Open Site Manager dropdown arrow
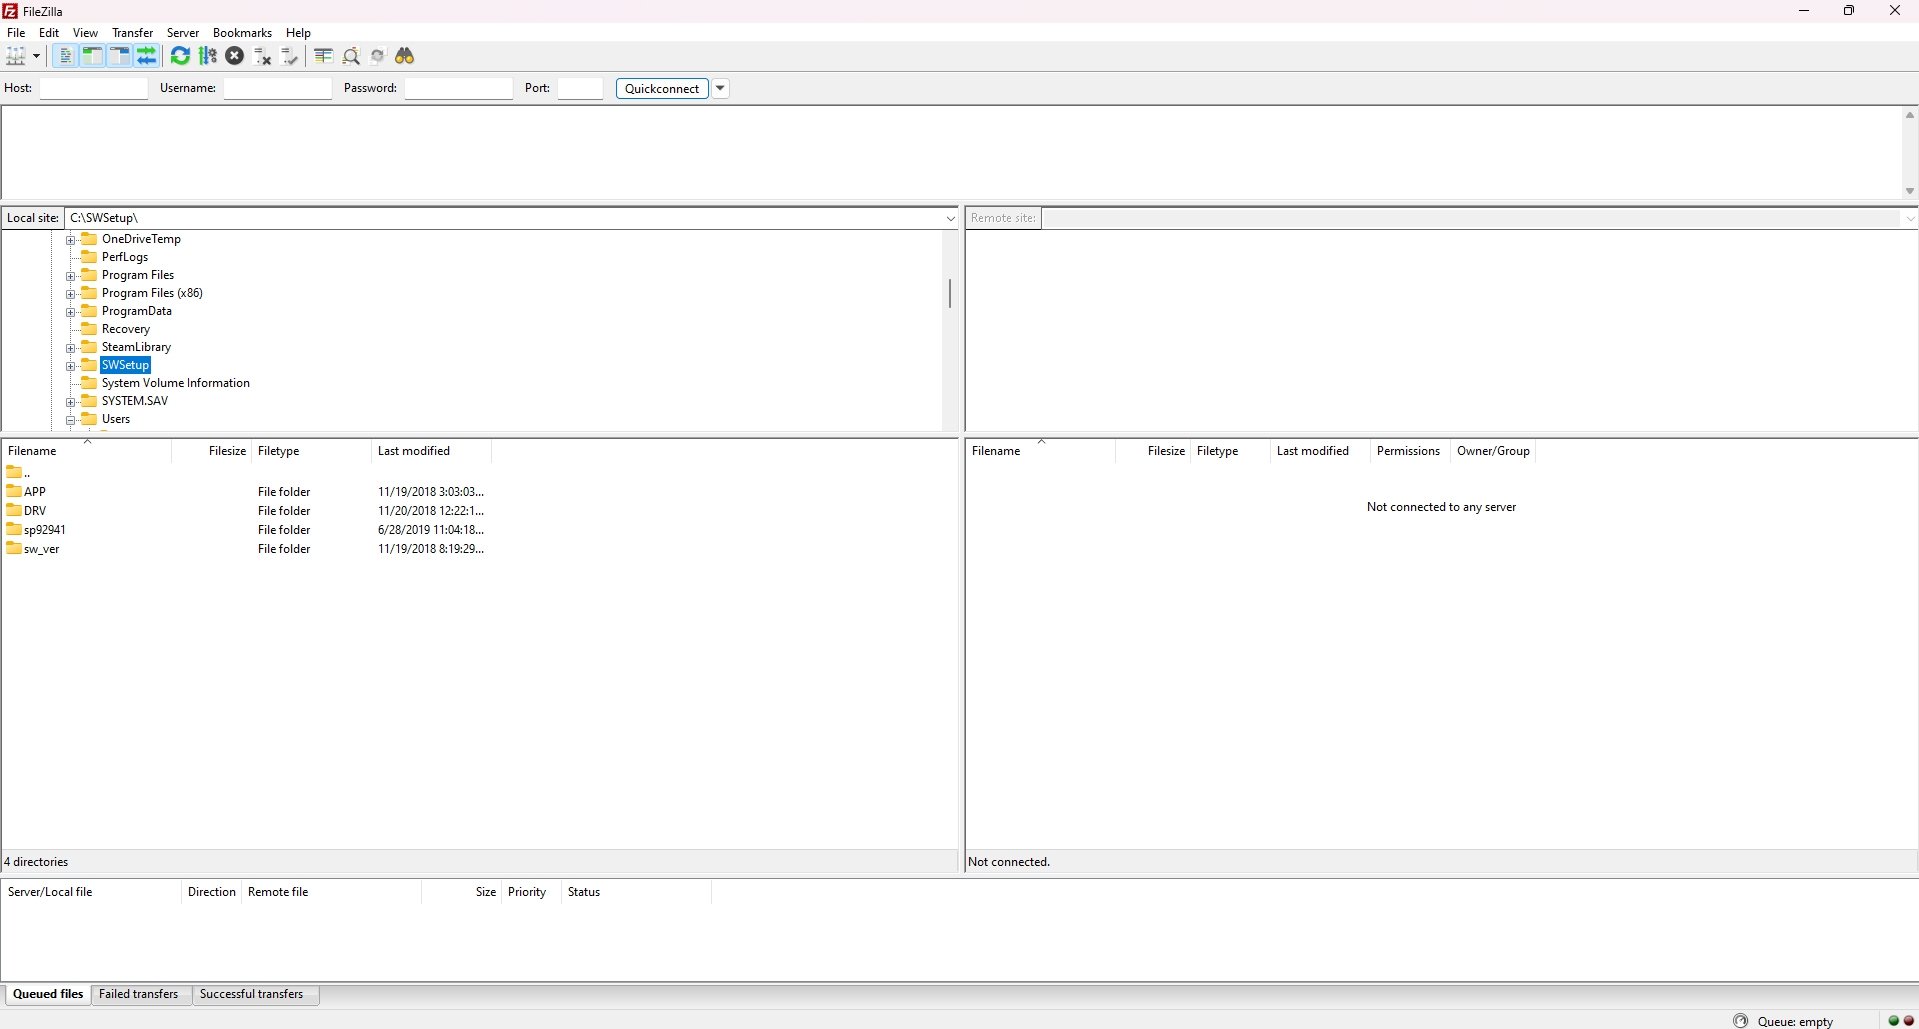This screenshot has height=1029, width=1919. [36, 56]
